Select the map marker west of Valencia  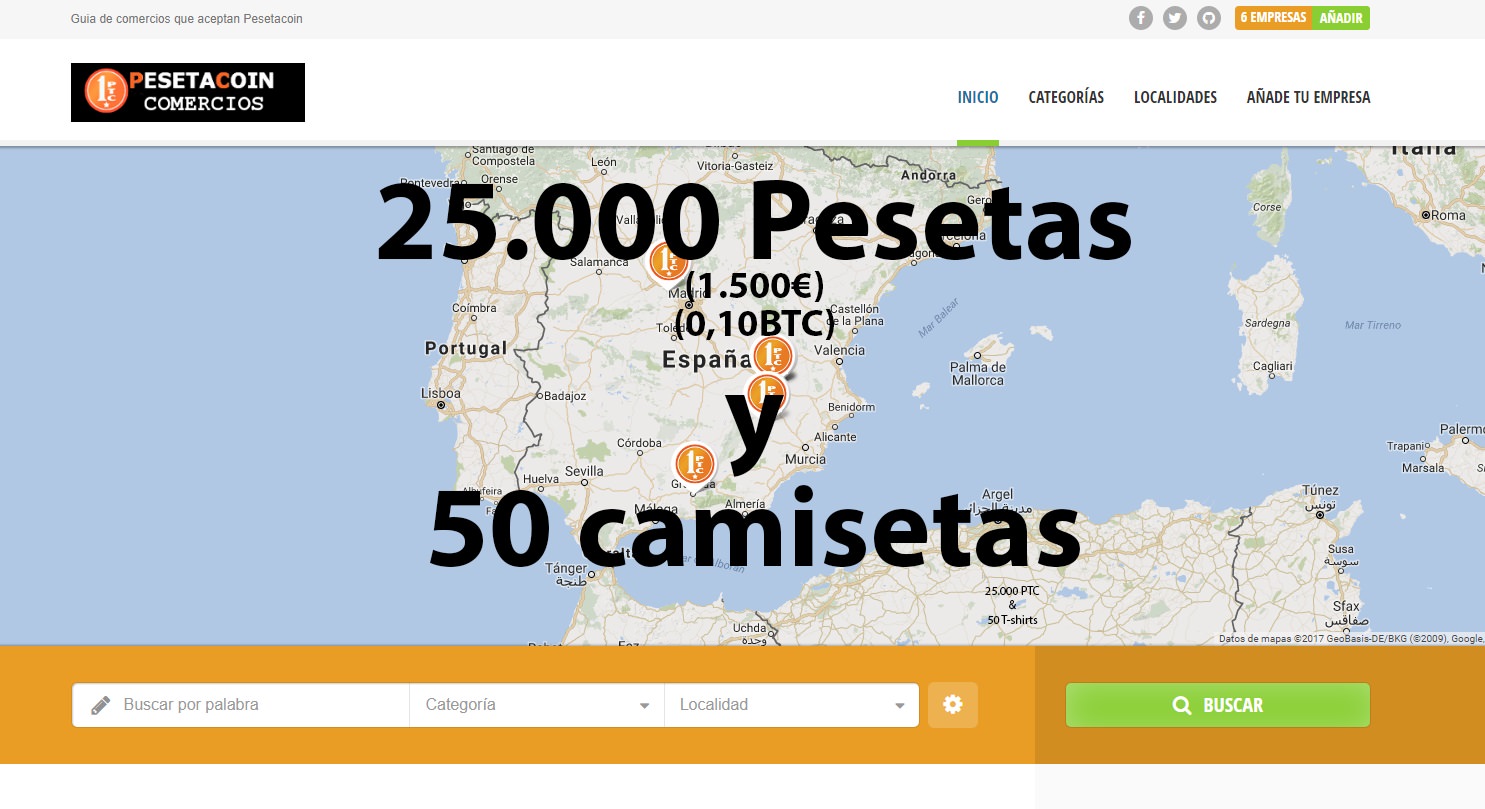tap(772, 355)
